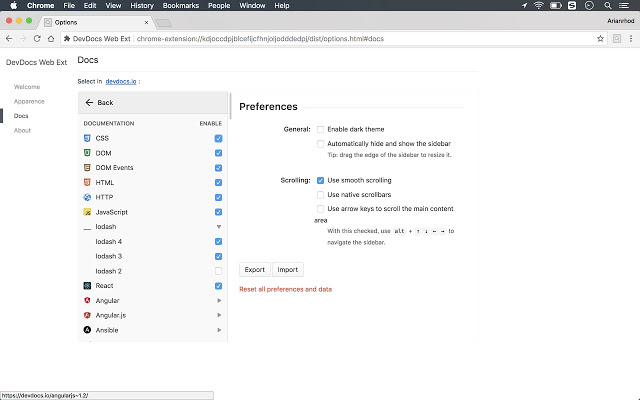640x400 pixels.
Task: Expand the Ansible versions arrow
Action: [x=219, y=330]
